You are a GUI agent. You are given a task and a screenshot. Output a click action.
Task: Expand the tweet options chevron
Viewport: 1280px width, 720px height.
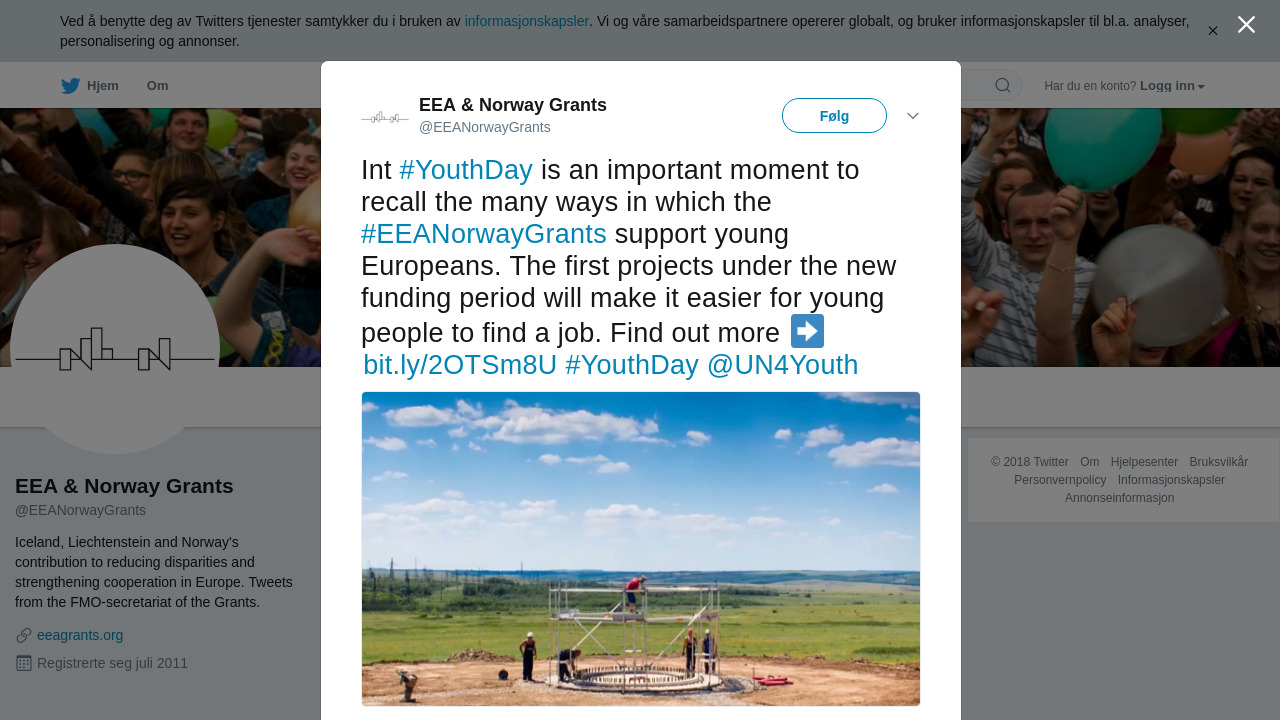pyautogui.click(x=913, y=116)
